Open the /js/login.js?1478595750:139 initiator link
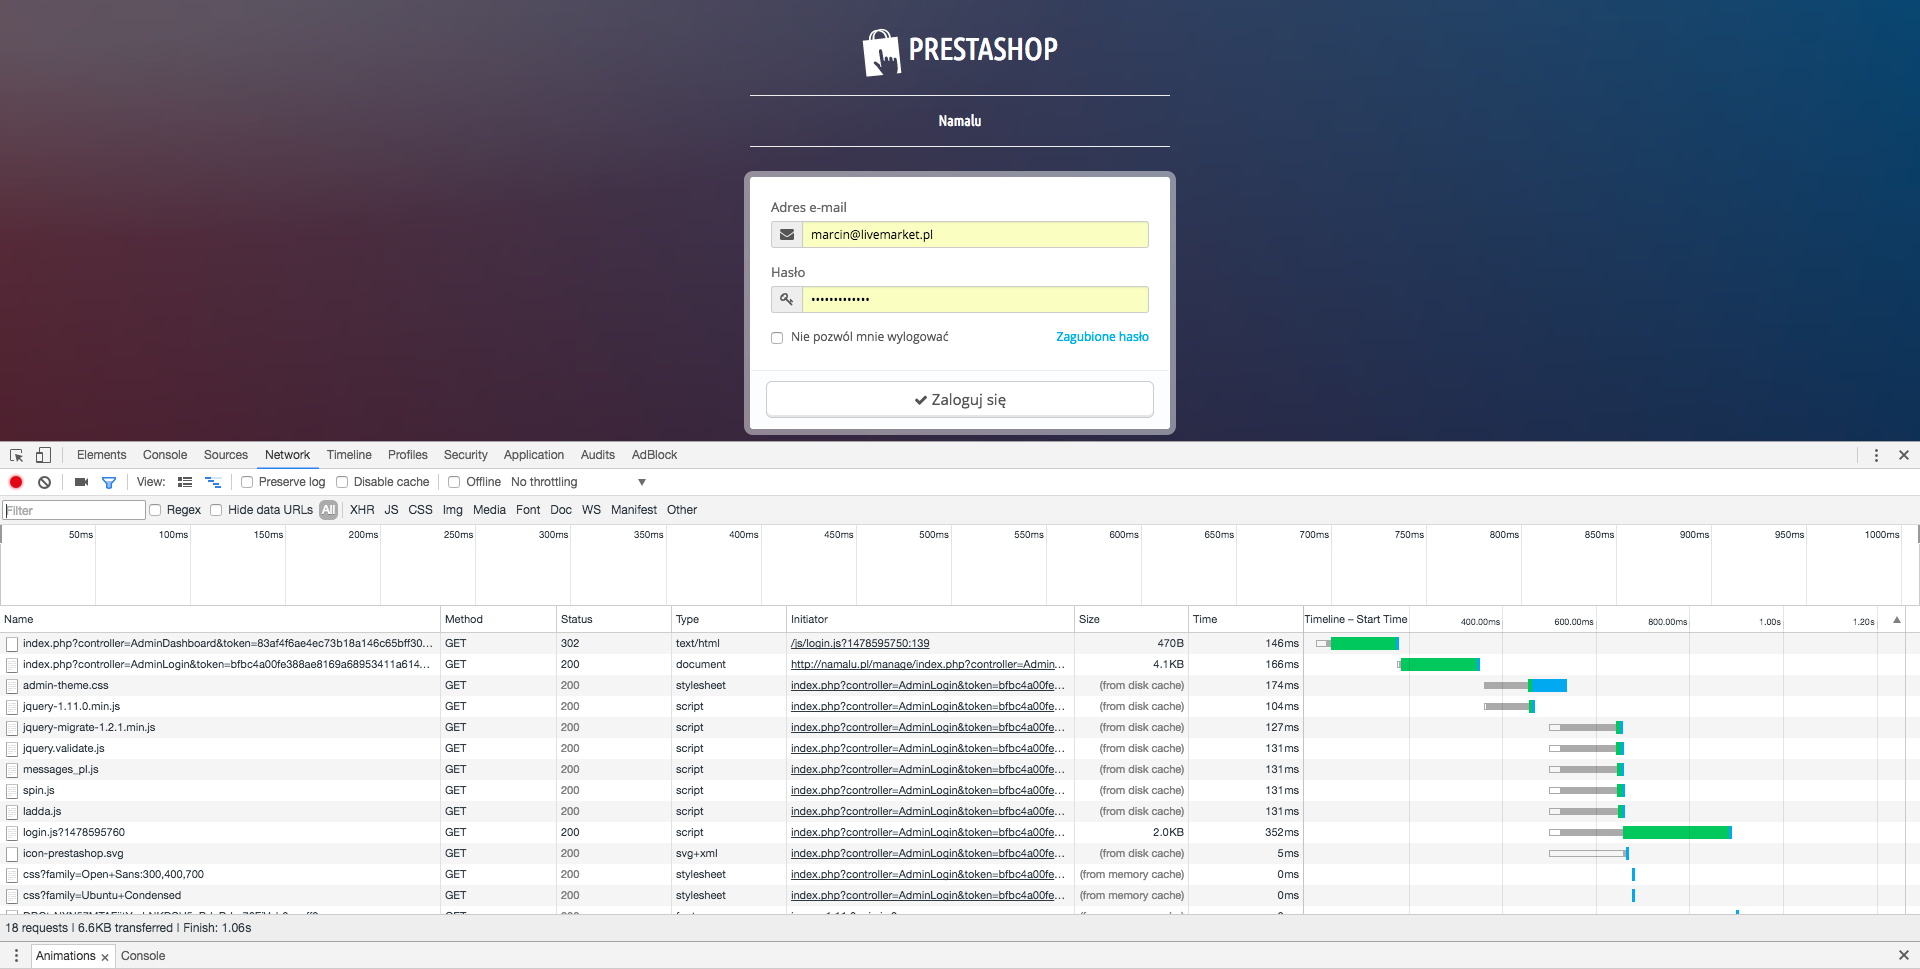This screenshot has height=969, width=1920. (860, 644)
